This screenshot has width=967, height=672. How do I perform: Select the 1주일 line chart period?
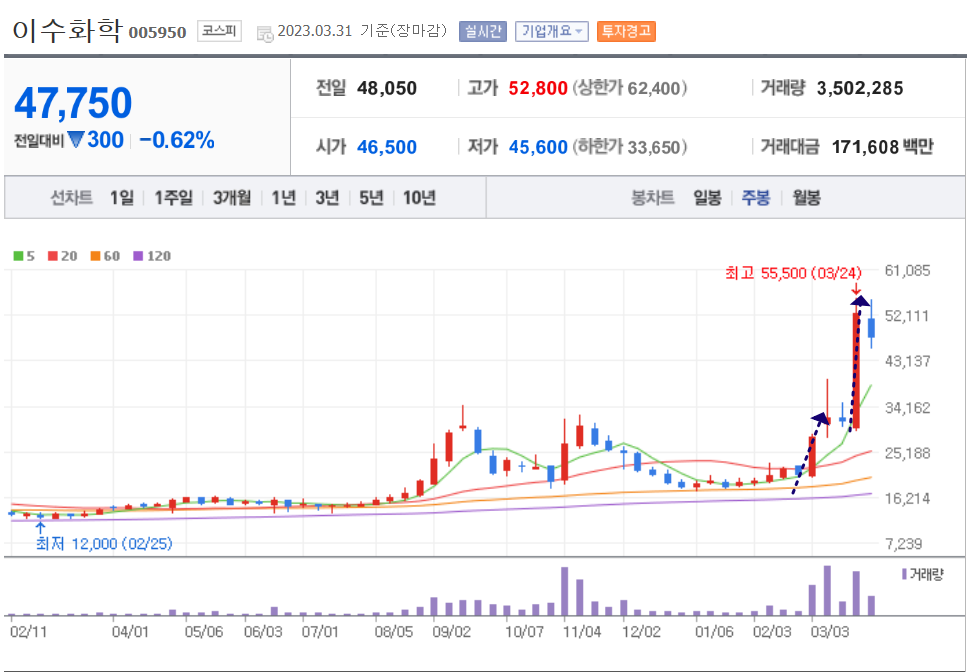(173, 198)
